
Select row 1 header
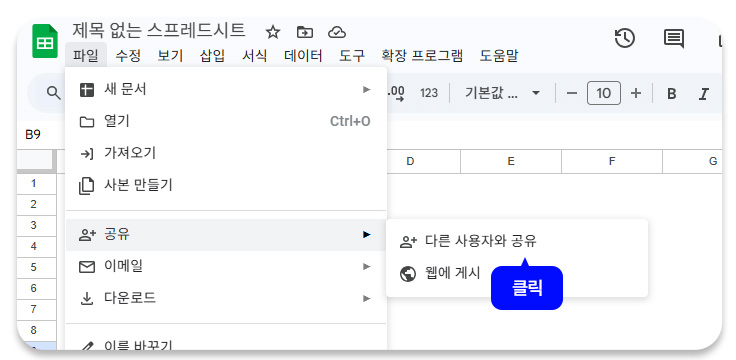click(37, 184)
